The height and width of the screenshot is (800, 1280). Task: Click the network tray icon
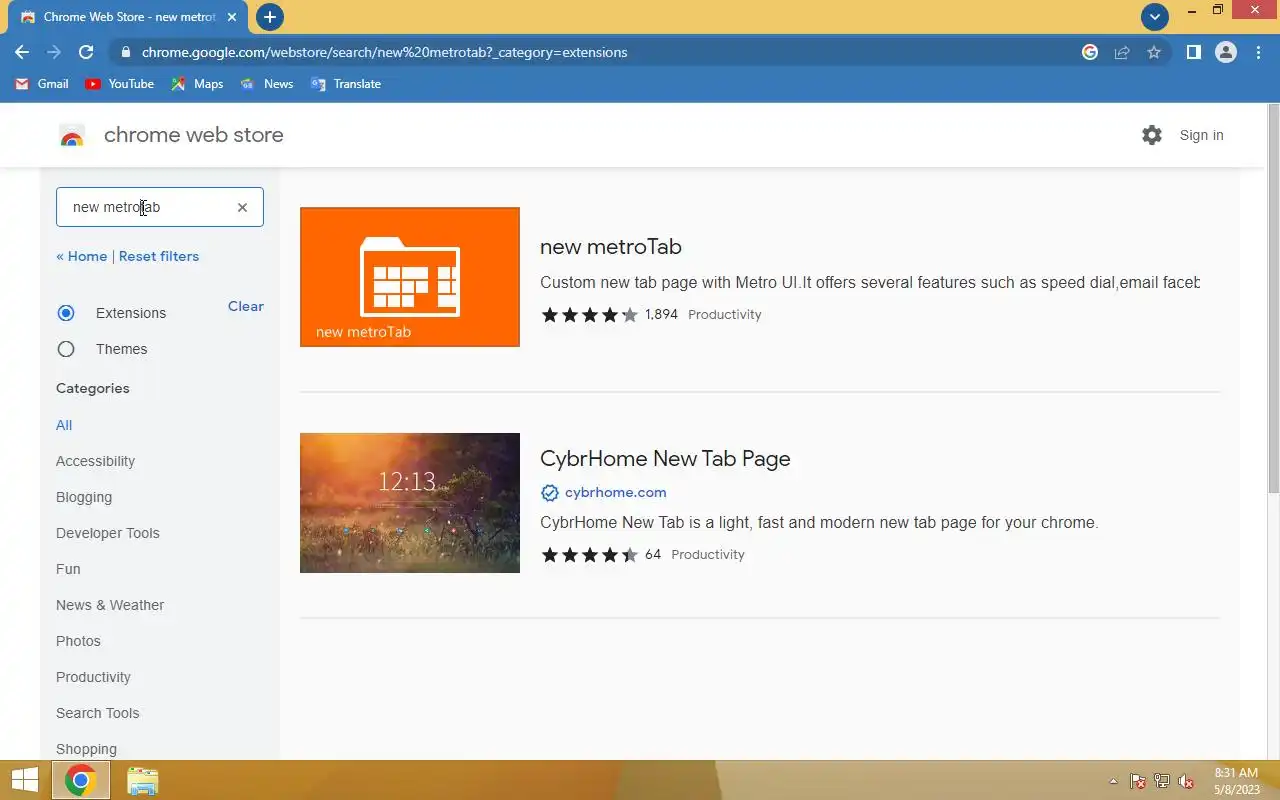[1162, 781]
